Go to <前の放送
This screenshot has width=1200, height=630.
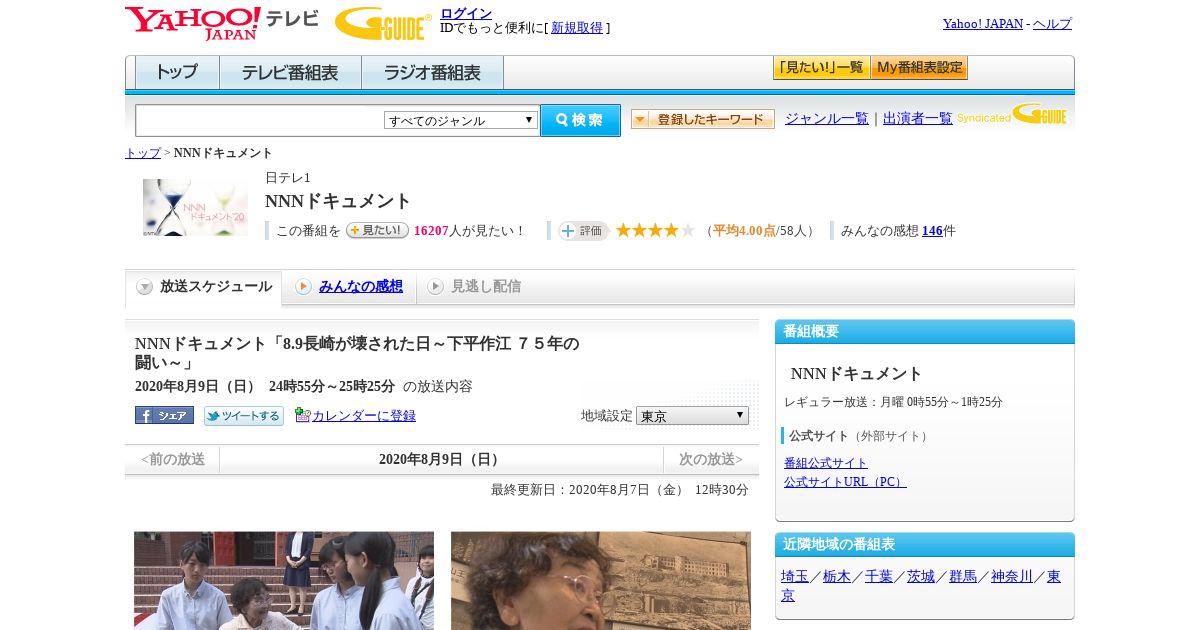click(x=173, y=459)
